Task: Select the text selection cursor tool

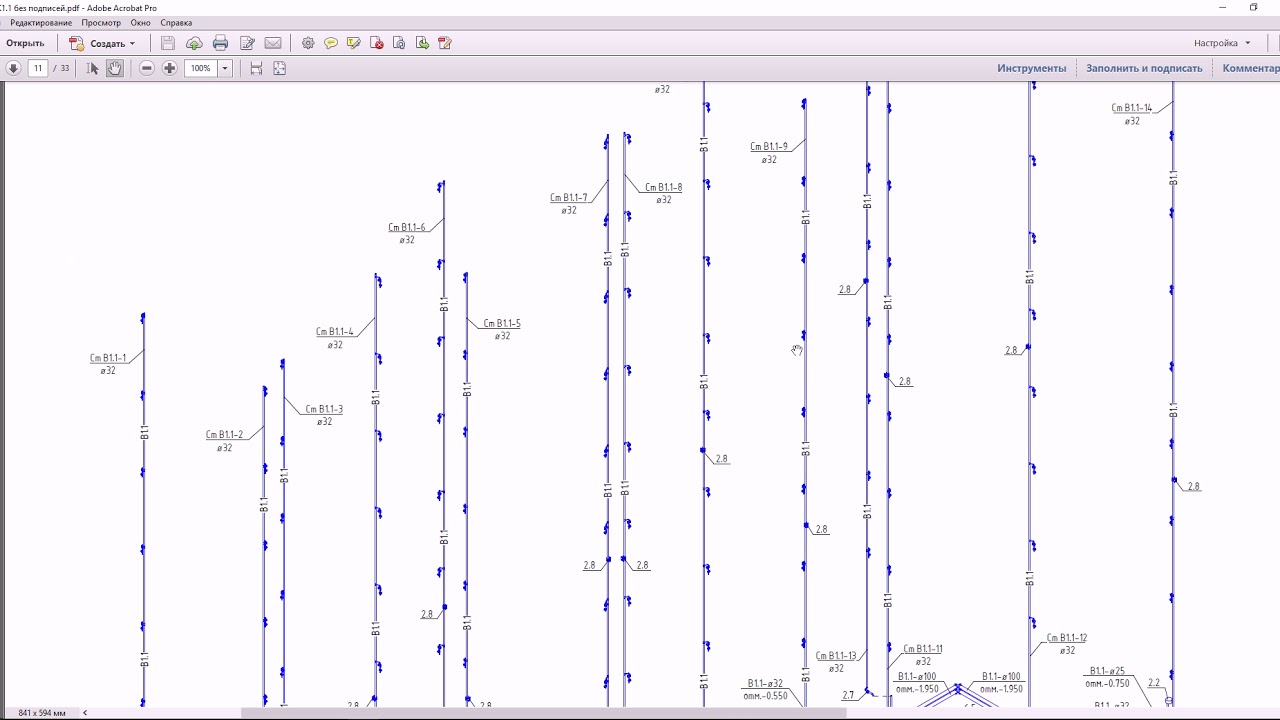Action: point(92,68)
